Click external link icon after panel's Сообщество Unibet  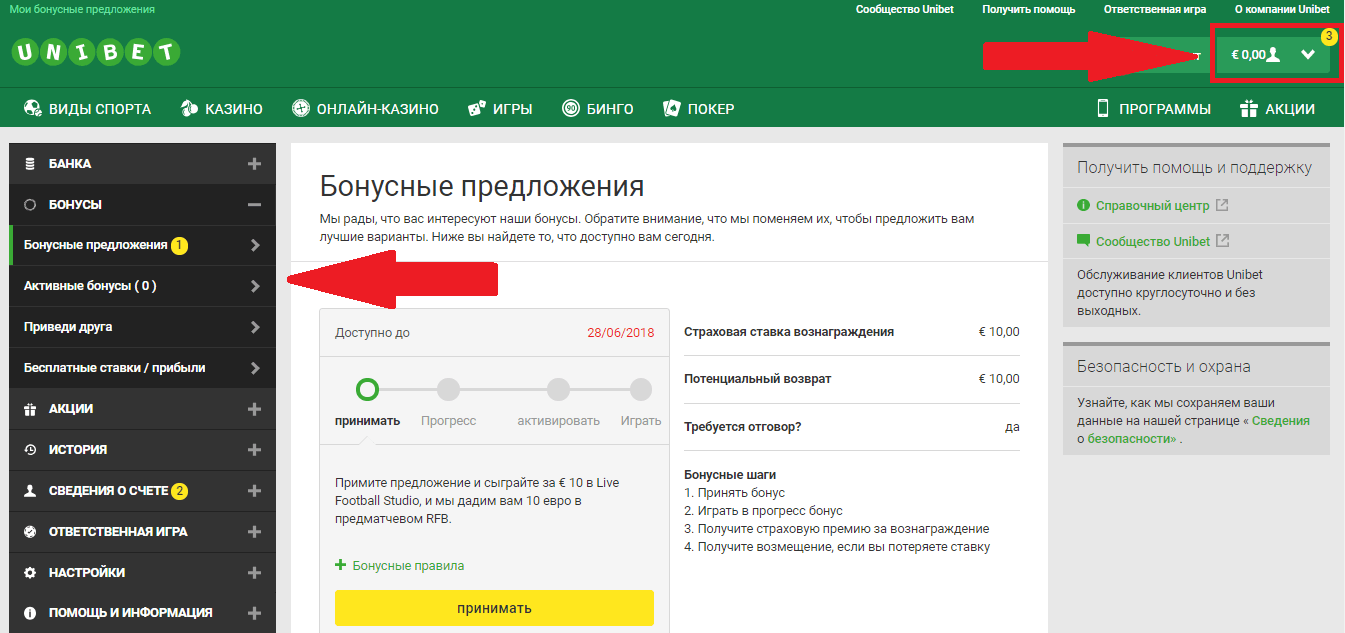pos(1223,241)
